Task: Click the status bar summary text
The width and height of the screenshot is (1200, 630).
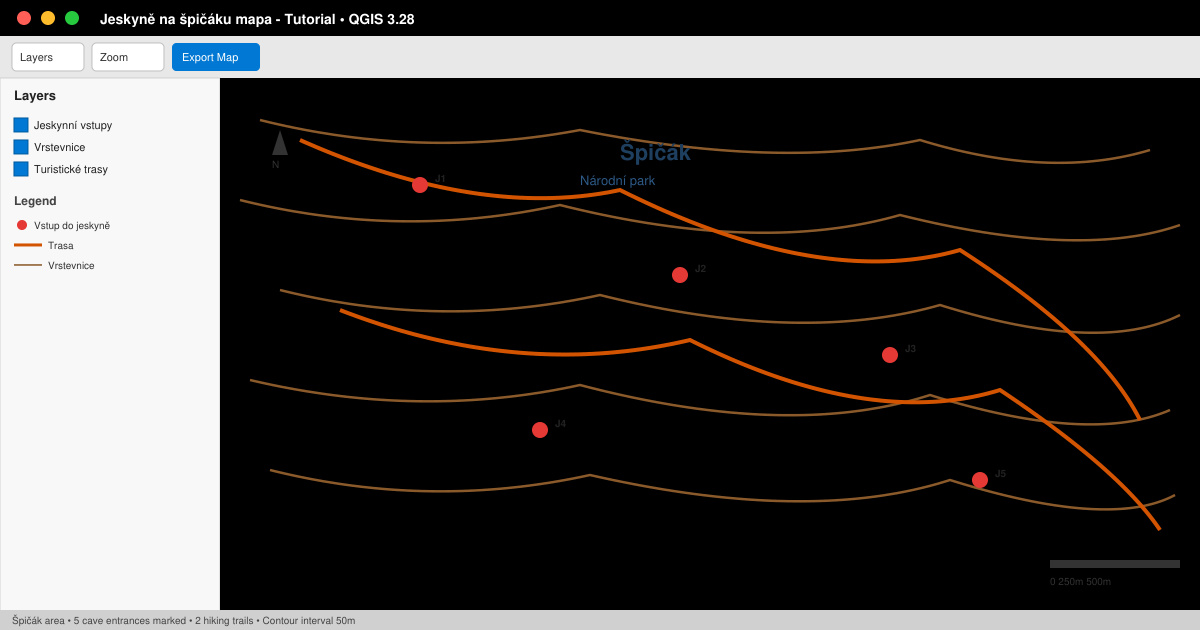Action: coord(184,621)
